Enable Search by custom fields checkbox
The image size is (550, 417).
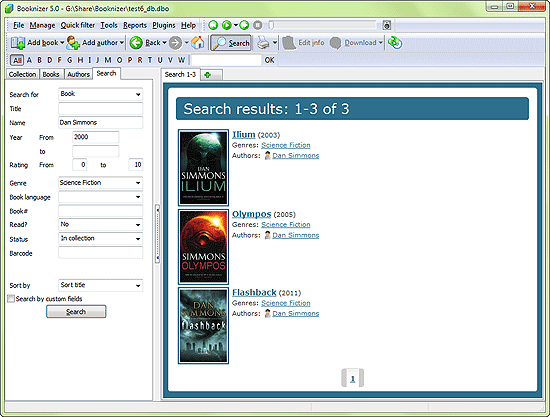(x=11, y=299)
